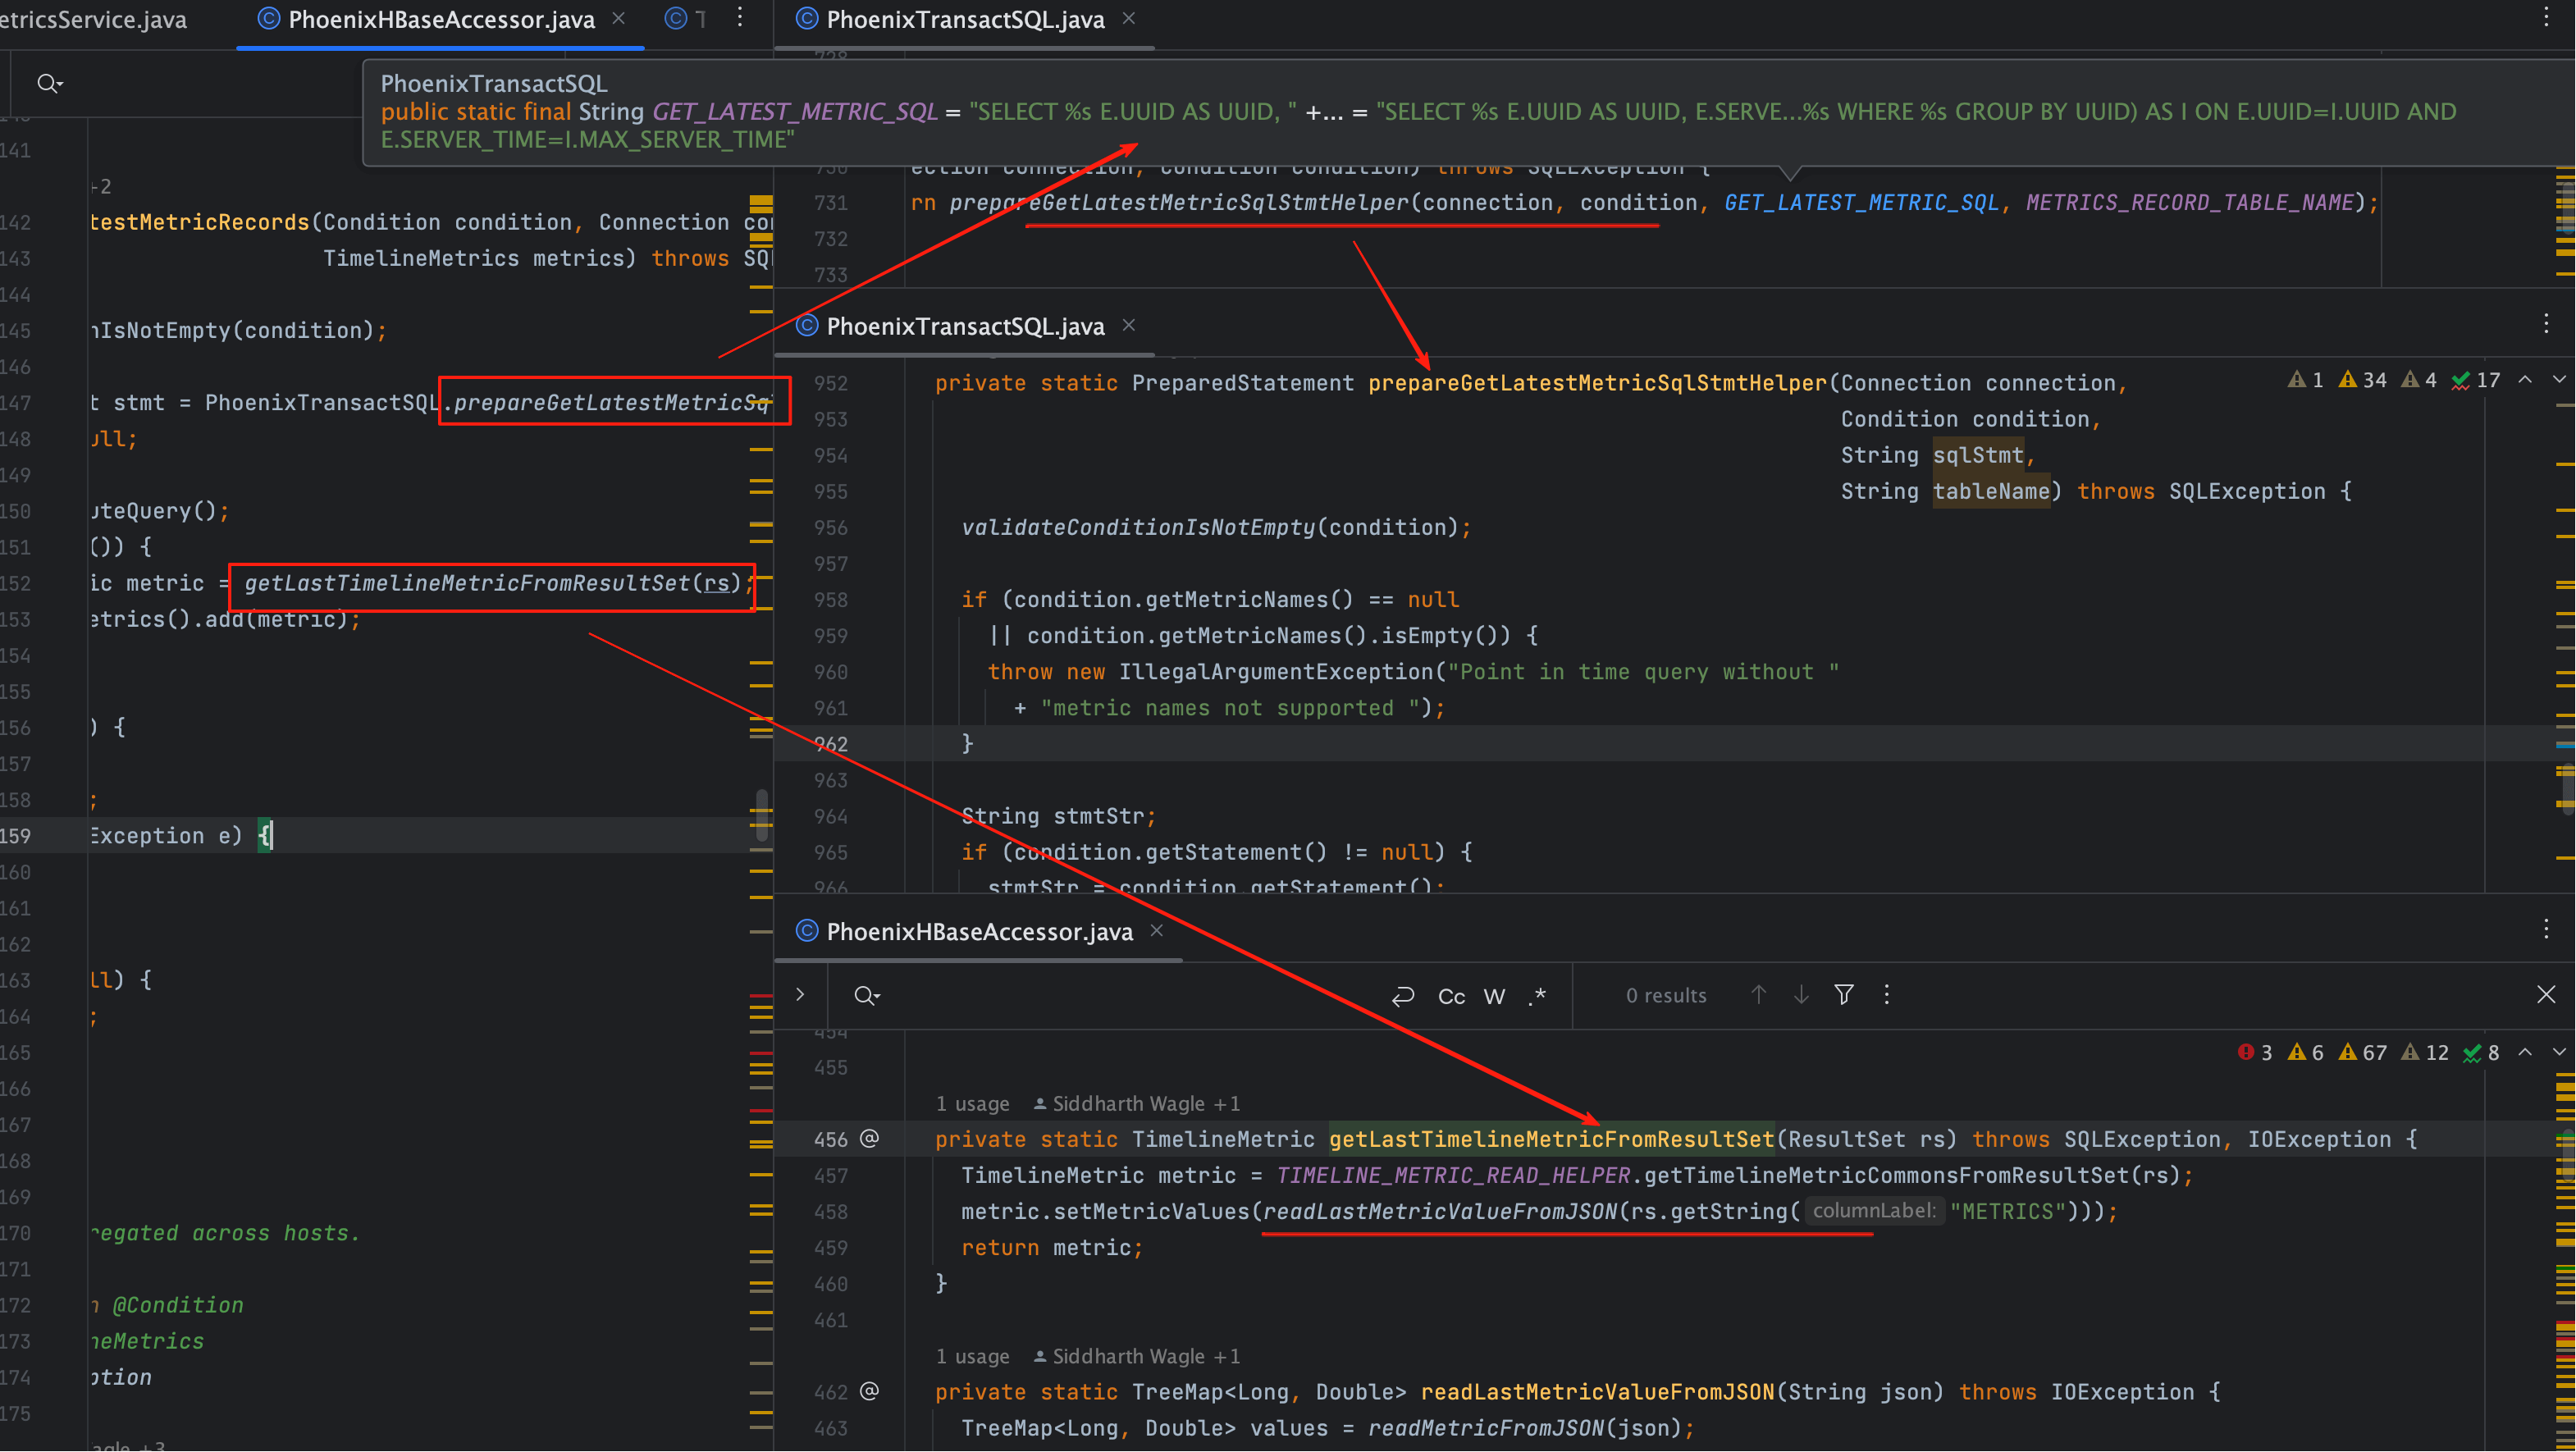Jump to next highlighted problem in middle editor
Screen dimensions: 2576x1452
click(x=2559, y=379)
